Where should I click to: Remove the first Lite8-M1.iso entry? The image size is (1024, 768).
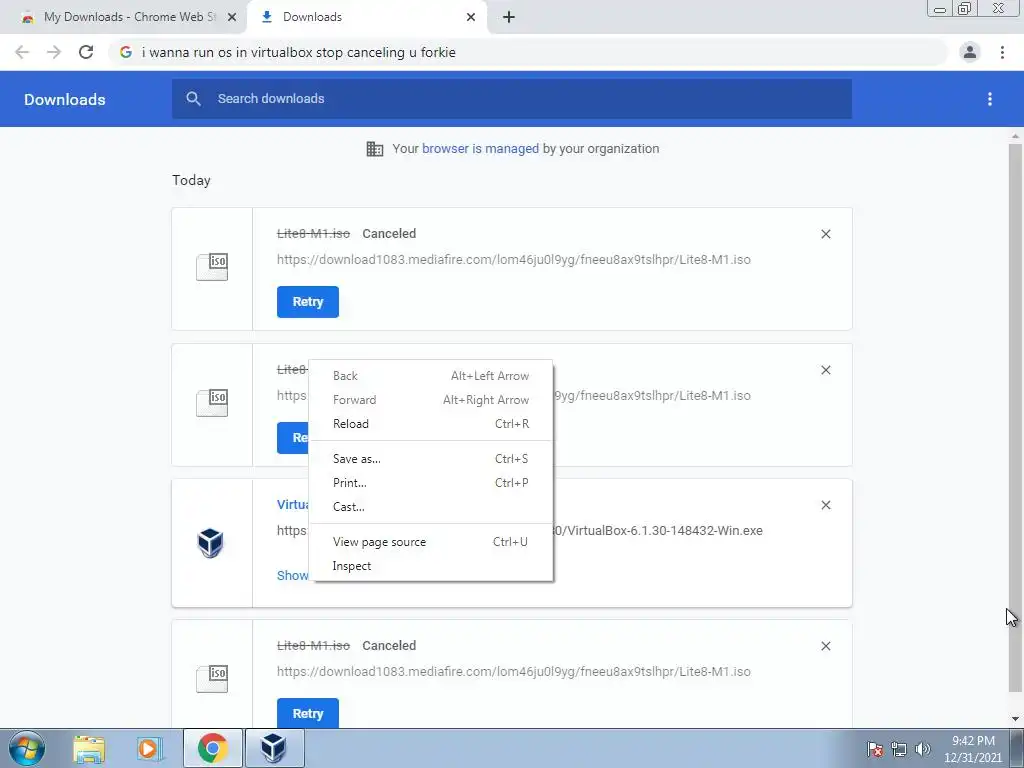[x=825, y=234]
